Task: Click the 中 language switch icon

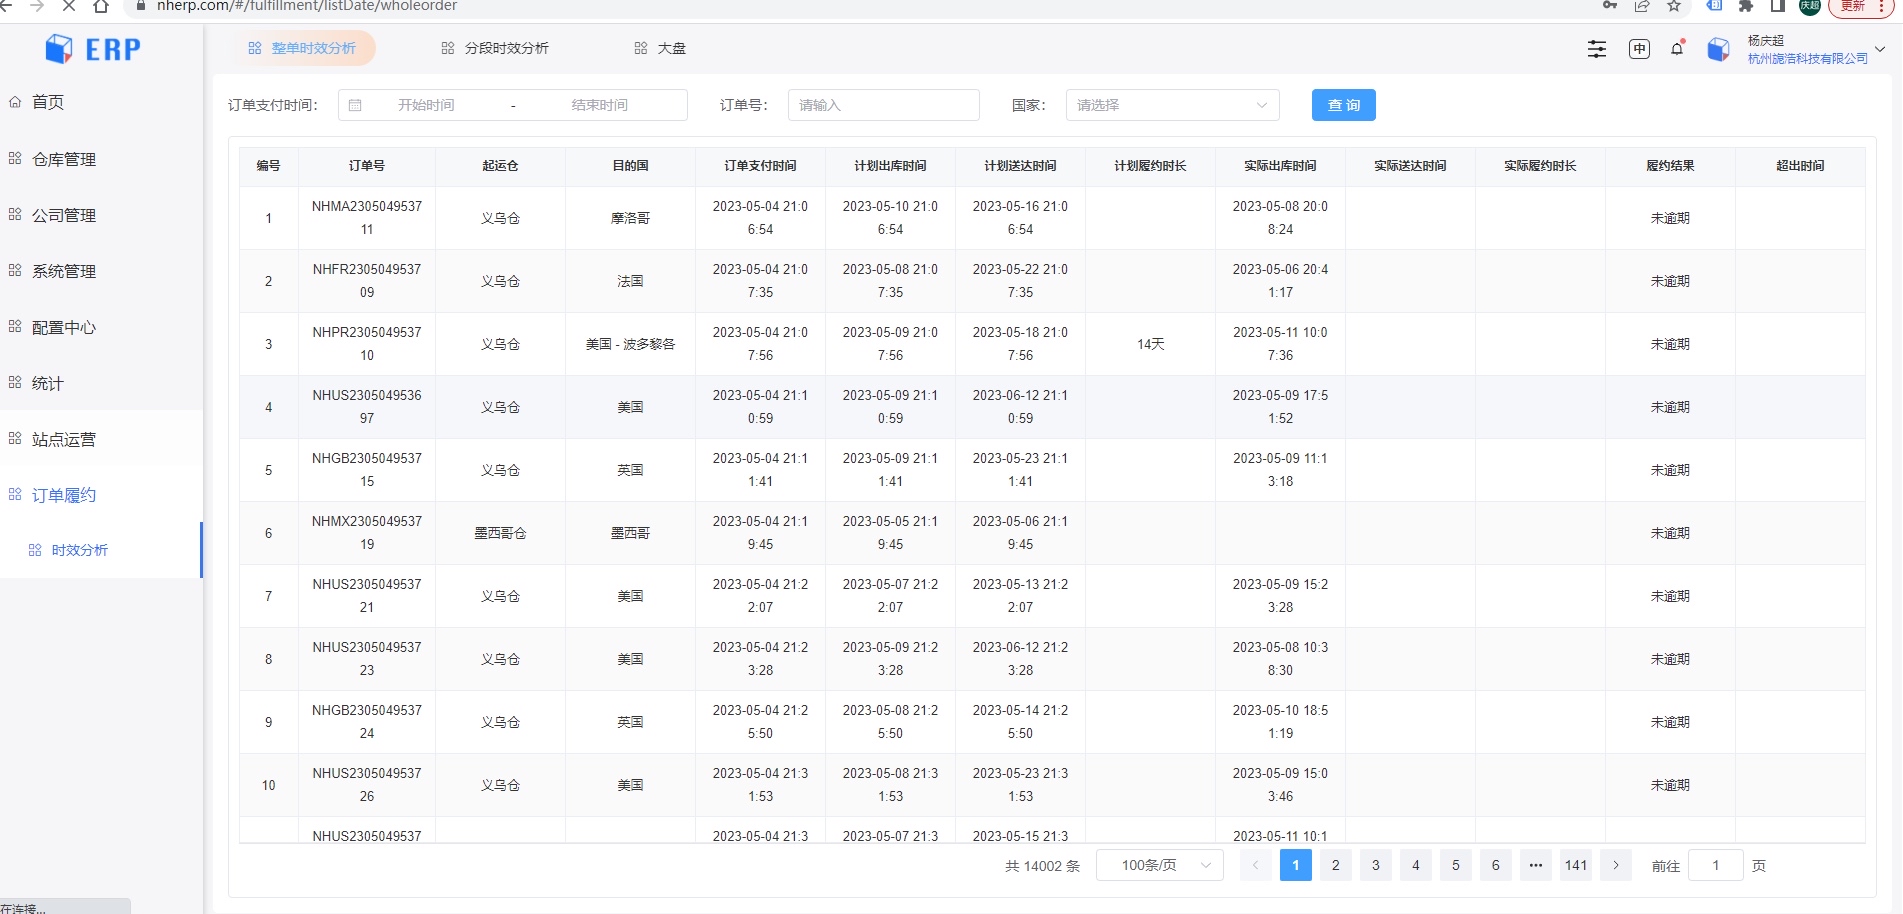Action: [x=1639, y=49]
